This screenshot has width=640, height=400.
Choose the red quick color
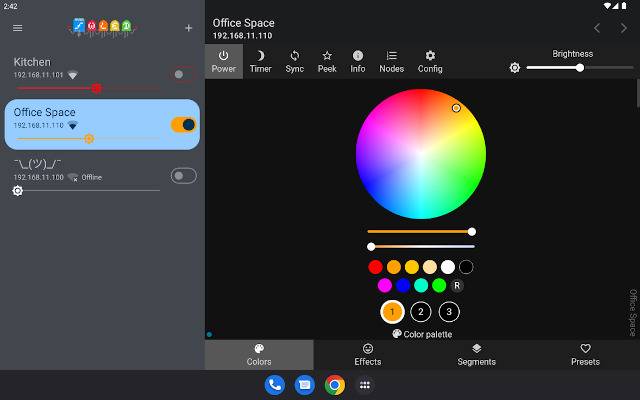(376, 267)
